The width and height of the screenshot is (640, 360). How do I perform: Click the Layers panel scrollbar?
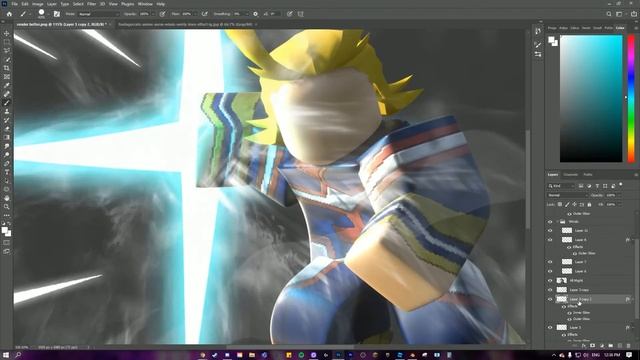click(638, 278)
